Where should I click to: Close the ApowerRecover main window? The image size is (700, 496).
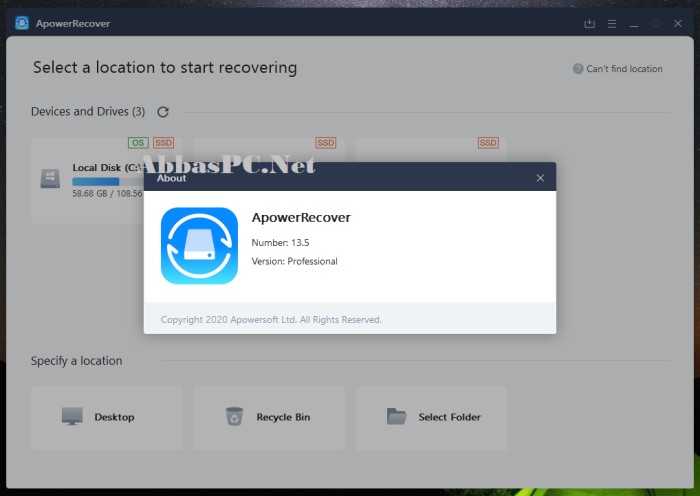678,23
